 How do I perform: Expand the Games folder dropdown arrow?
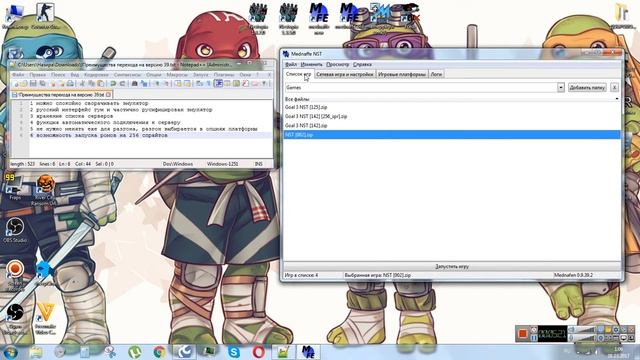(x=561, y=87)
